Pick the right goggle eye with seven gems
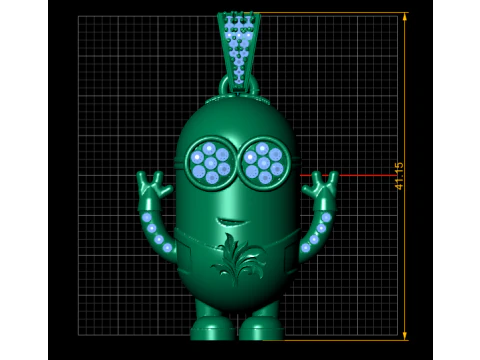Image resolution: width=480 pixels, height=360 pixels. (264, 163)
